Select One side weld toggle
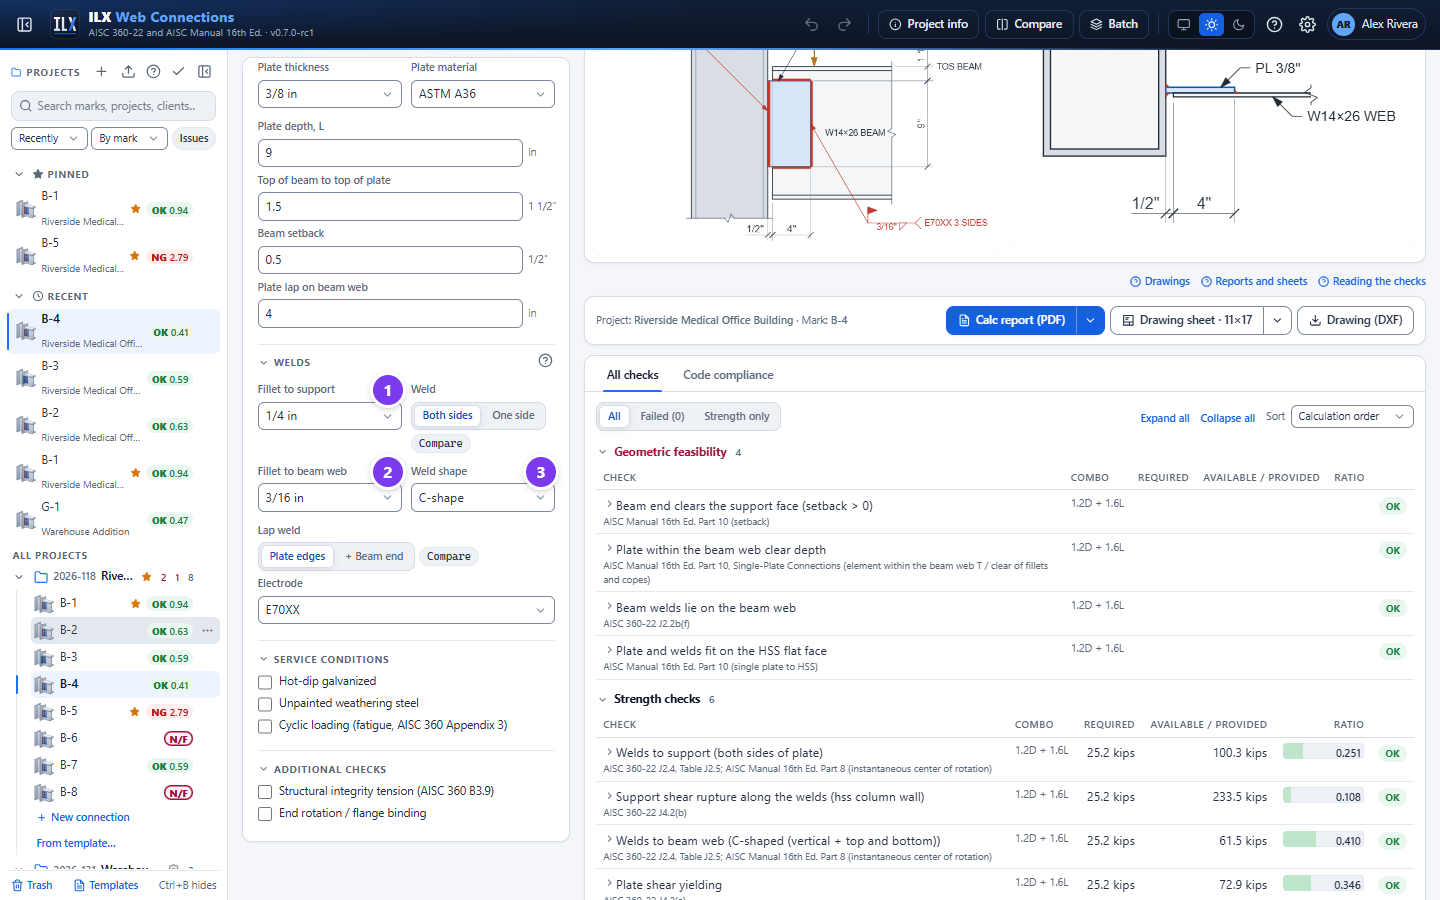 (513, 416)
